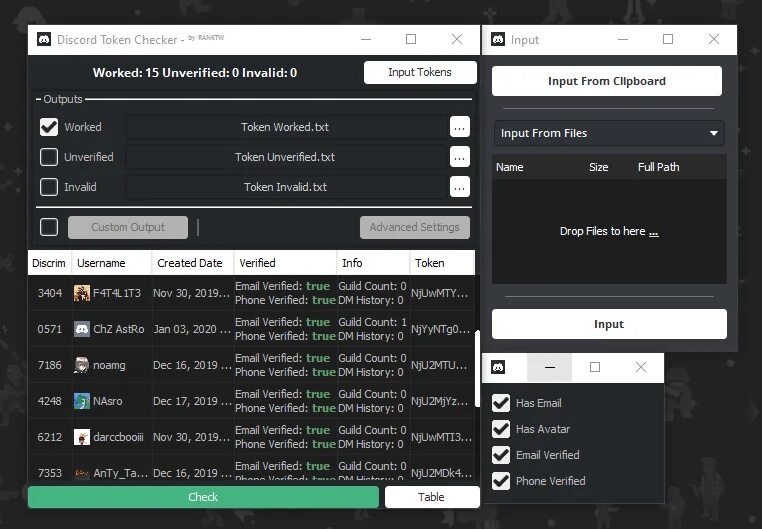Click Full Path column header in Input window
Image resolution: width=762 pixels, height=529 pixels.
coord(658,167)
